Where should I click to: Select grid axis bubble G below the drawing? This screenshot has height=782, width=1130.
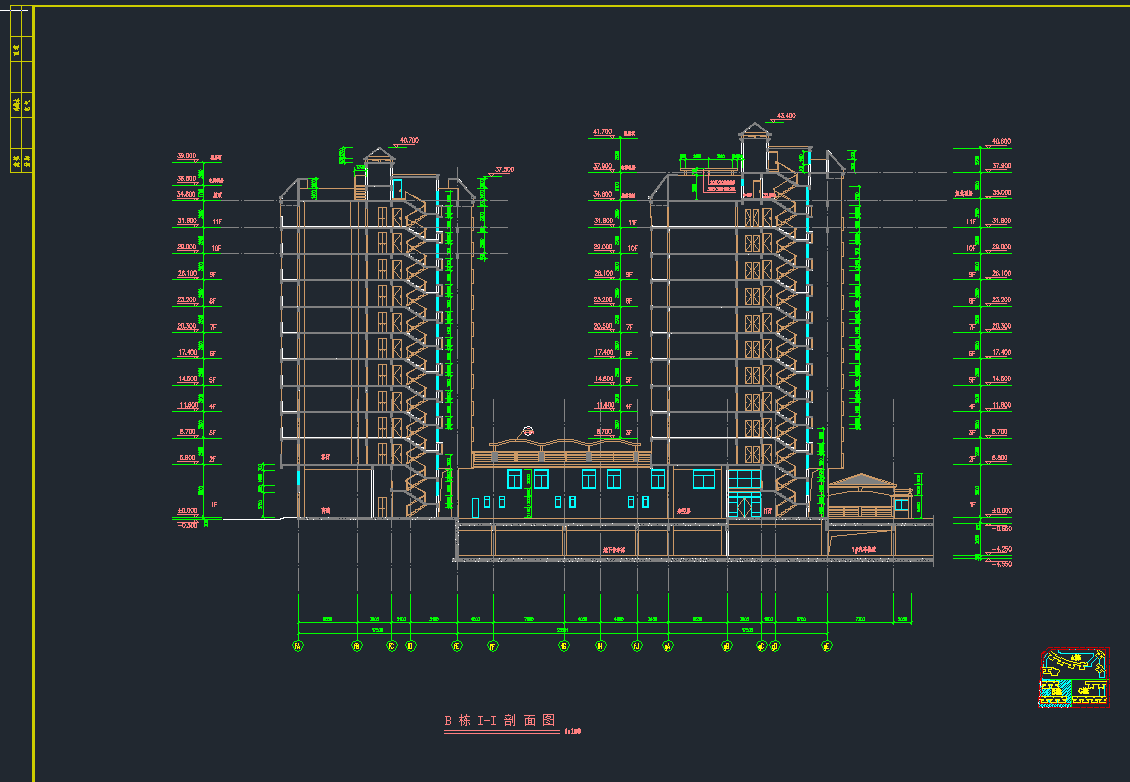click(564, 646)
